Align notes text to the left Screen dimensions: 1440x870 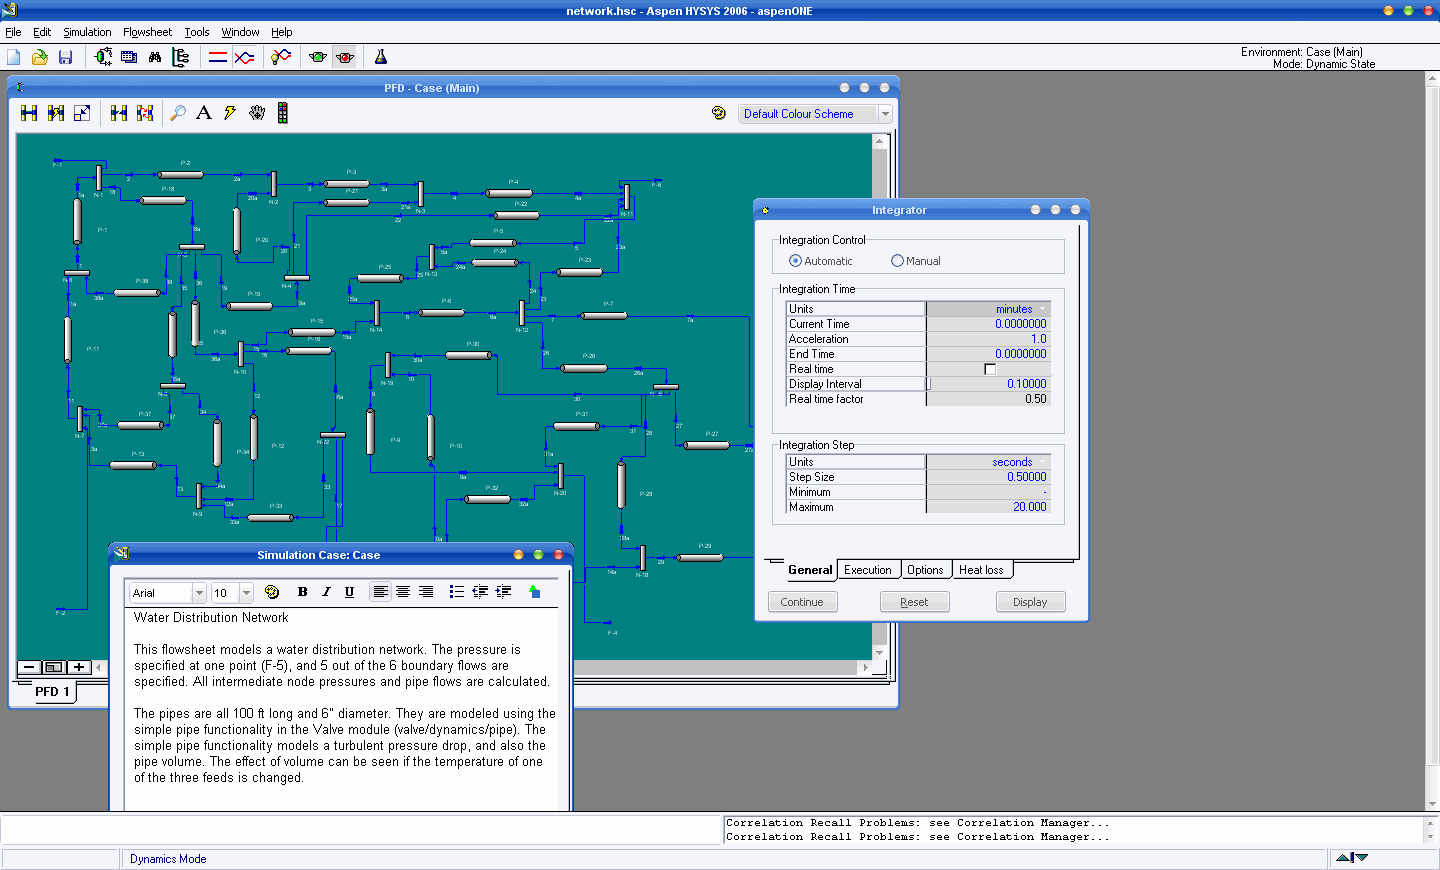380,592
